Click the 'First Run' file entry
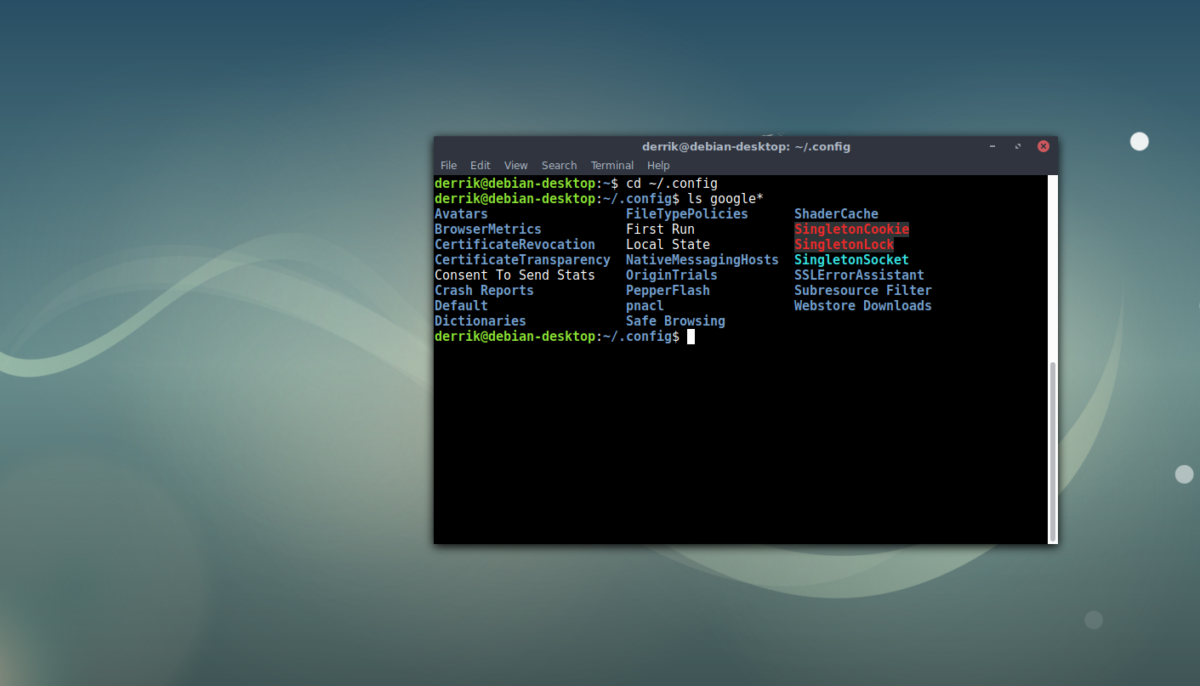 pyautogui.click(x=660, y=229)
